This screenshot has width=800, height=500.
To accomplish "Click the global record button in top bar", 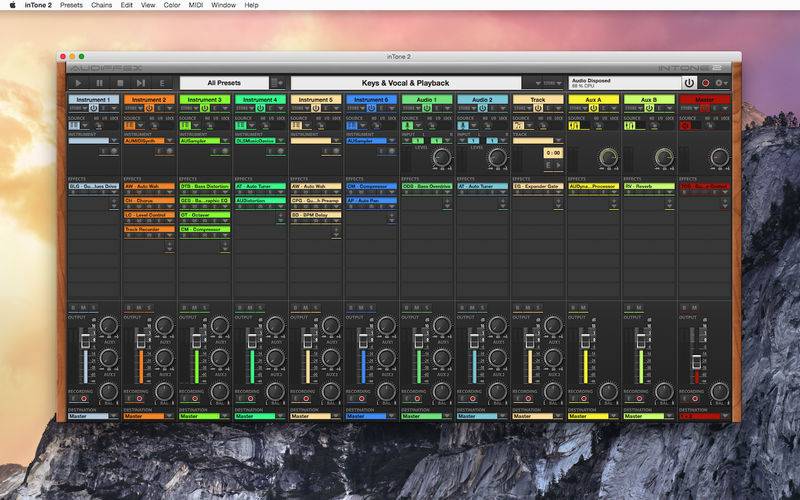I will click(x=706, y=83).
